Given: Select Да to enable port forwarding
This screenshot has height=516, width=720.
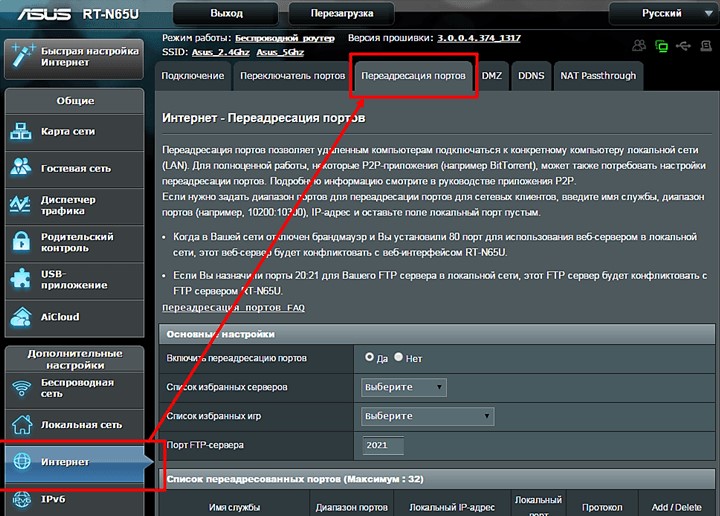Looking at the screenshot, I should pos(369,357).
